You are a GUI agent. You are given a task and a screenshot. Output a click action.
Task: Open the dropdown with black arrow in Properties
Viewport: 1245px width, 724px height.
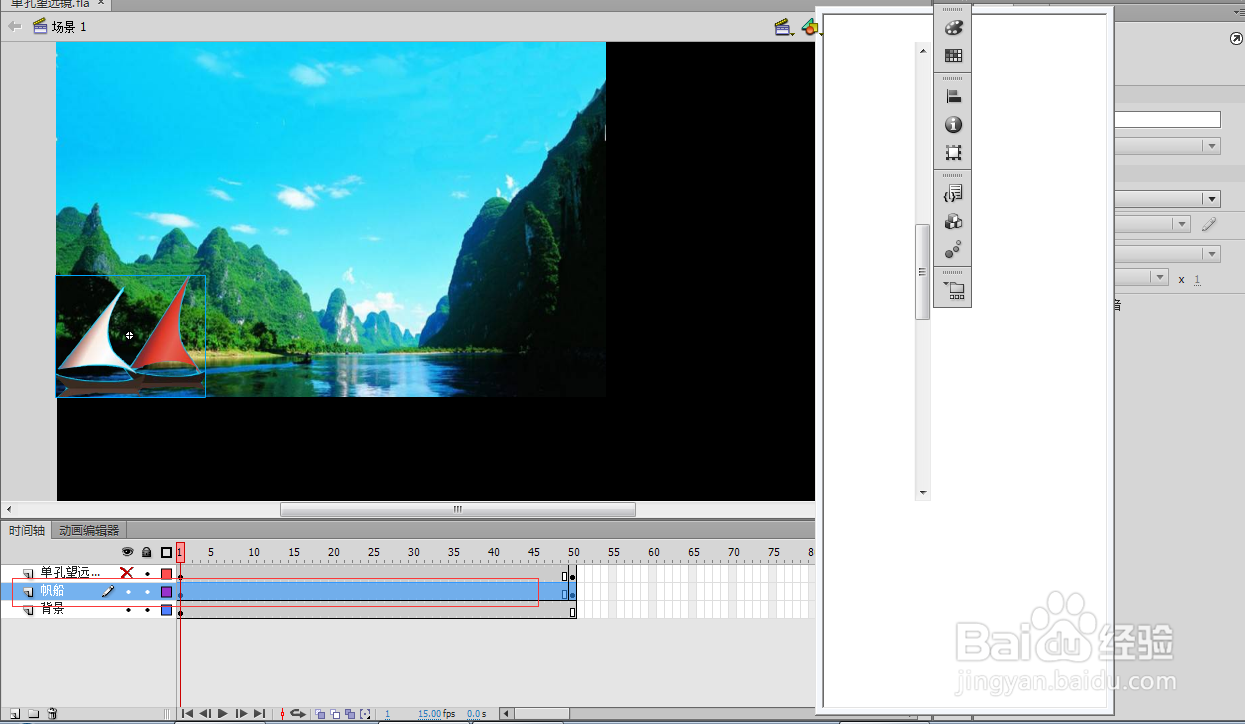point(1166,199)
